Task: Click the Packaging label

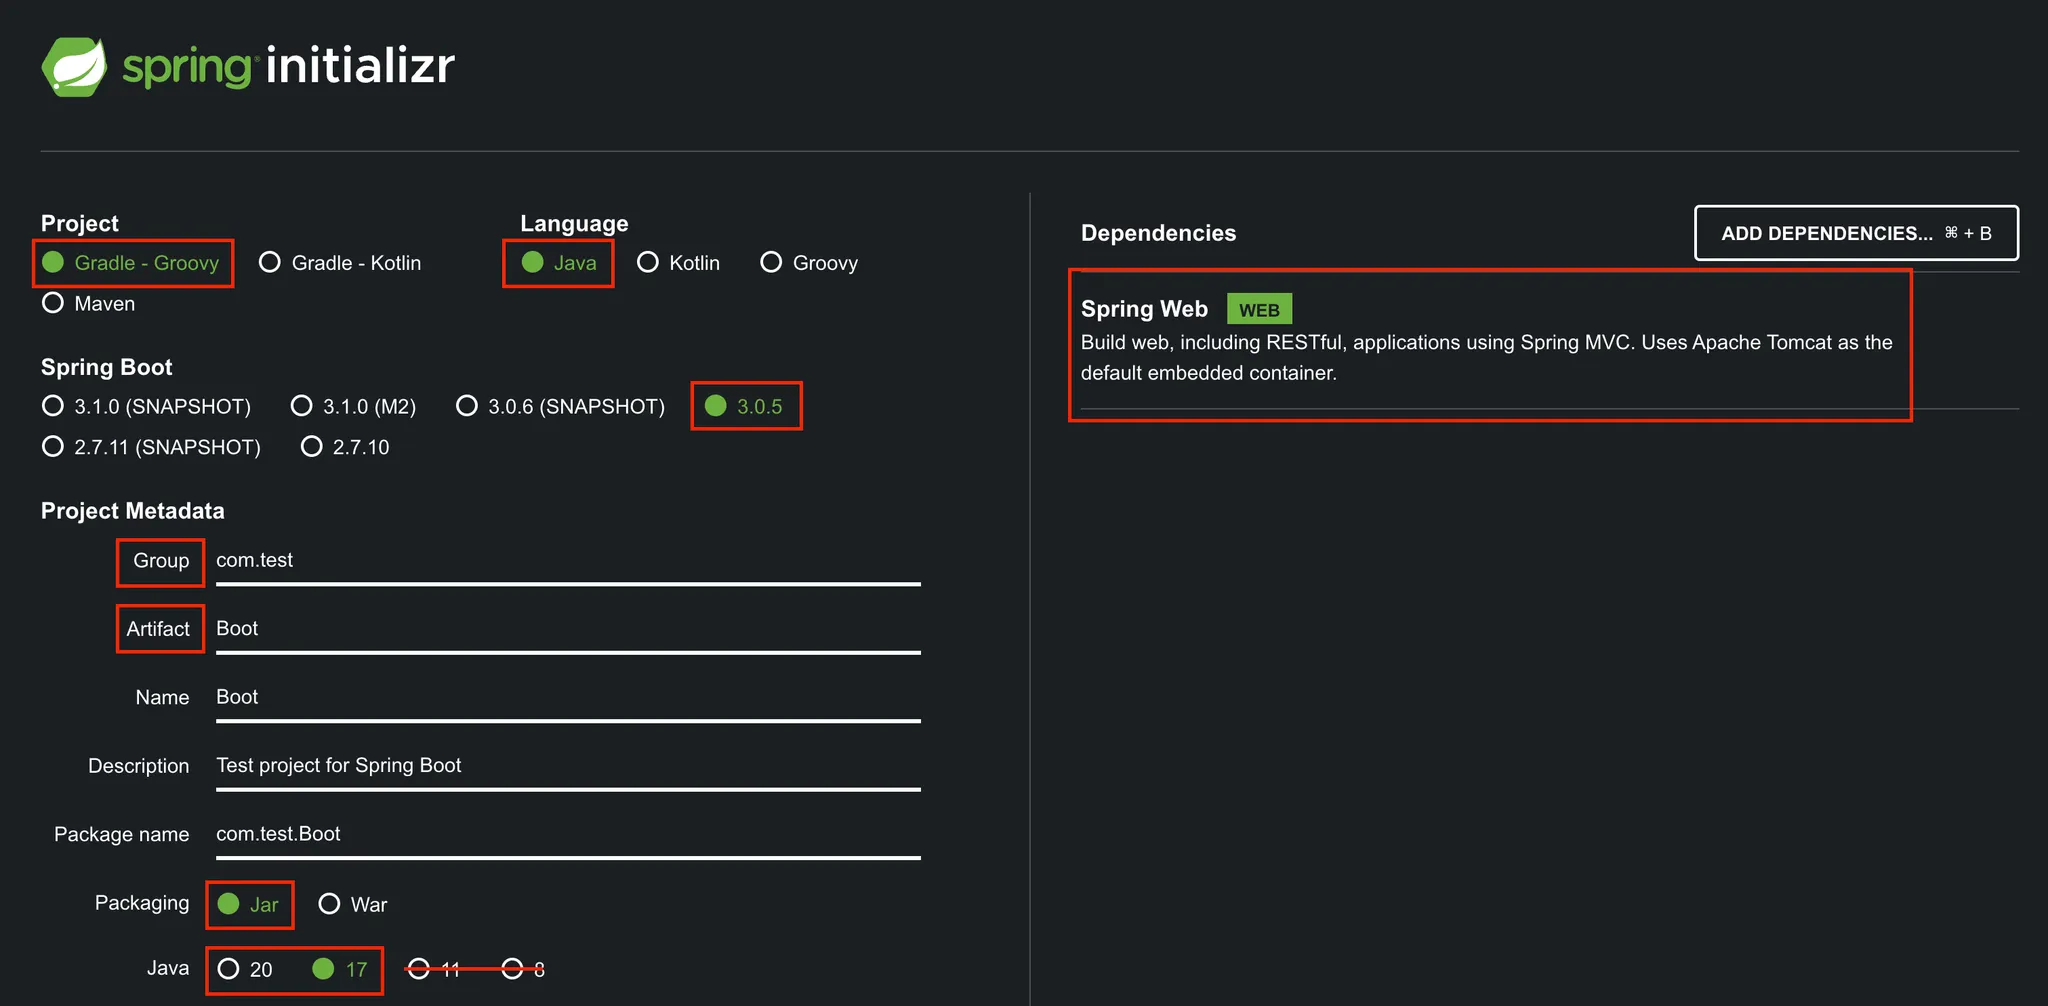Action: 142,903
